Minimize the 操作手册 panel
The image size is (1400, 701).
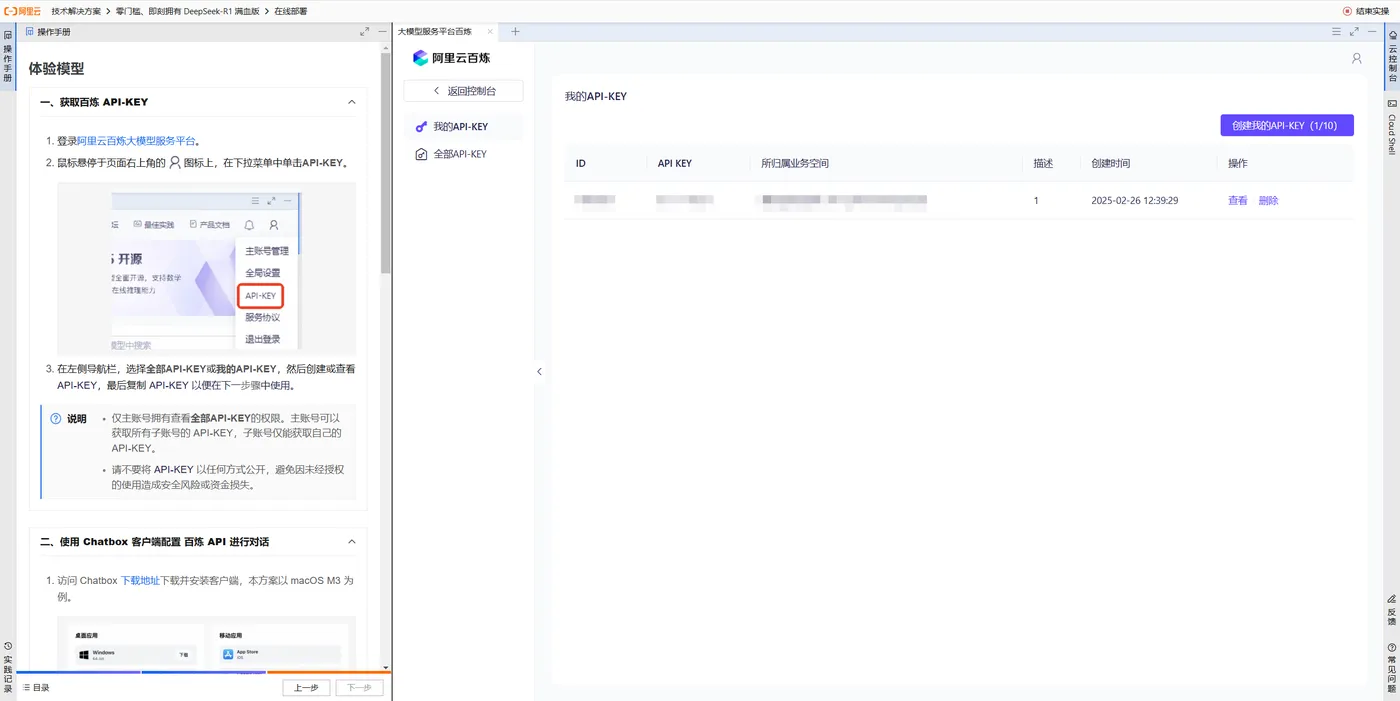[382, 32]
